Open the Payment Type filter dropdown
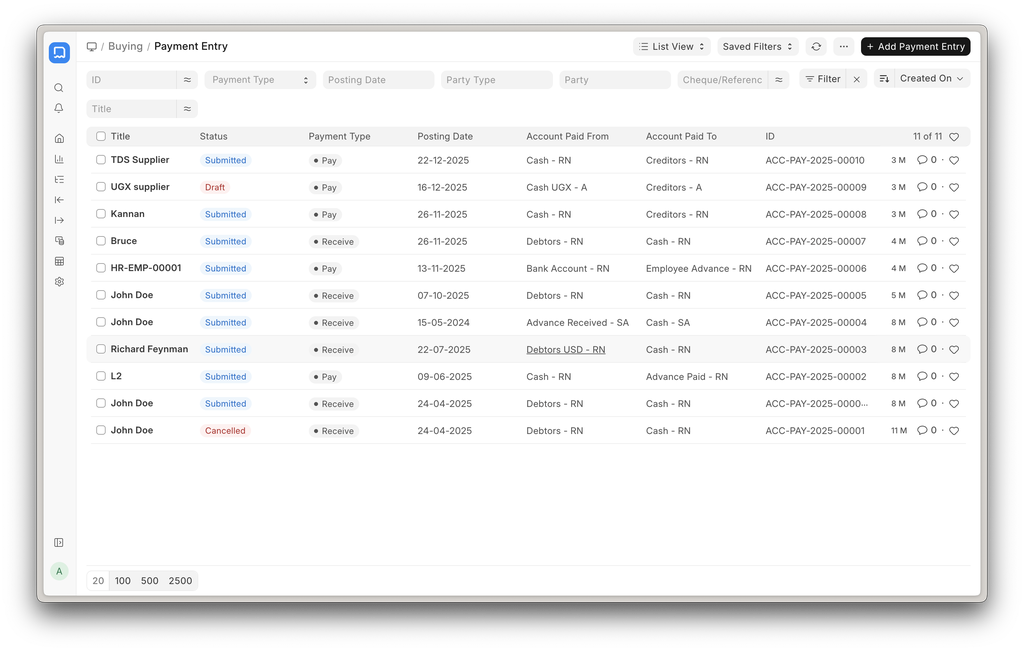 tap(259, 80)
